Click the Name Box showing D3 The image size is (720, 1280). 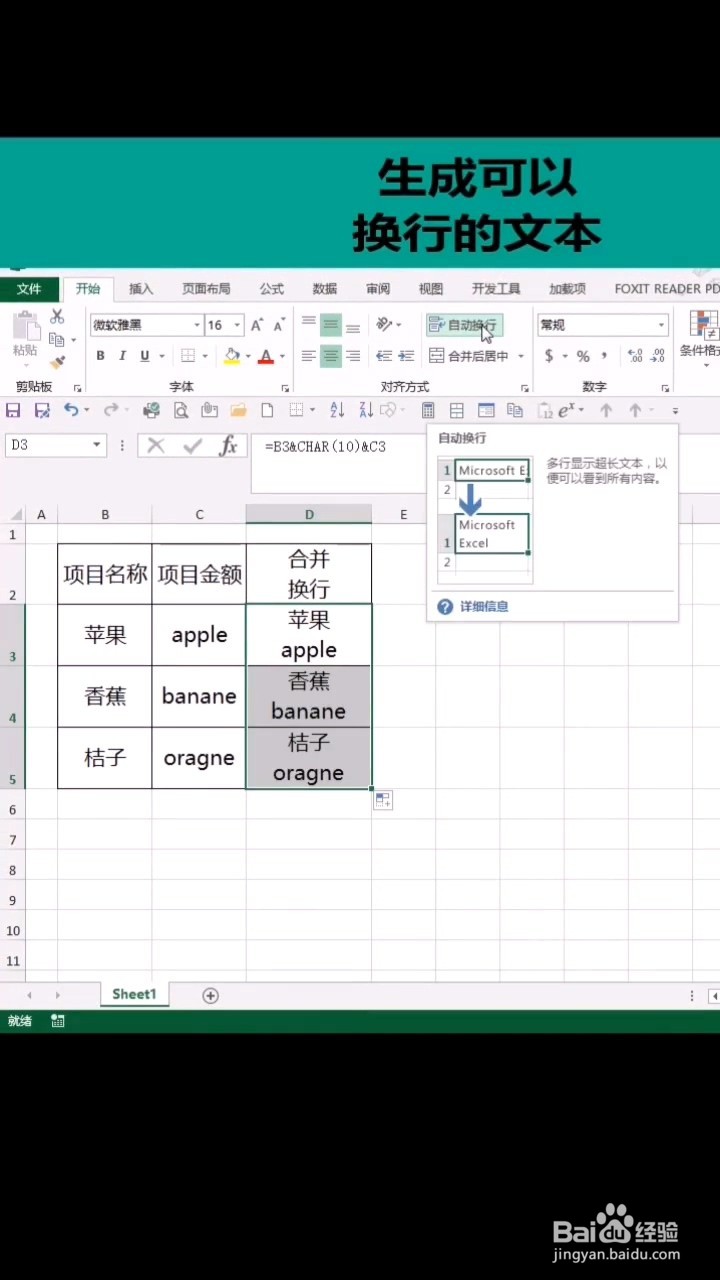55,446
